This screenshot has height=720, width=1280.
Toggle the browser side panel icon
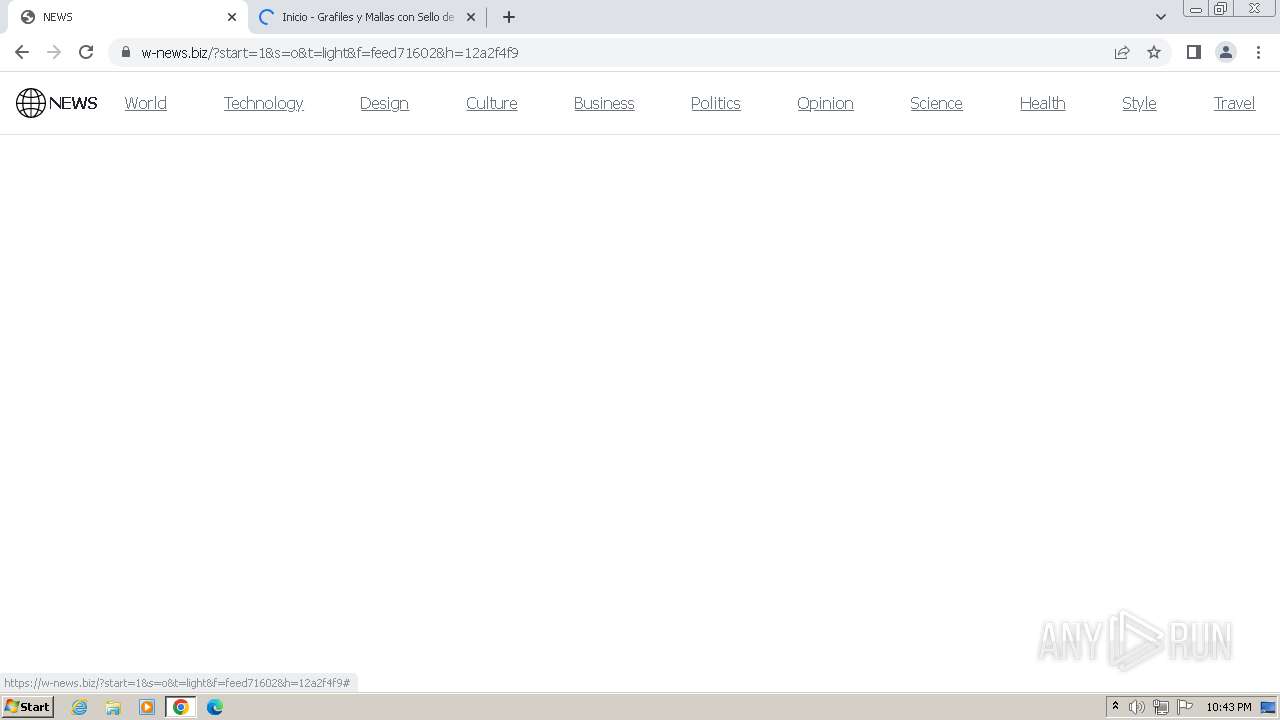(x=1193, y=52)
